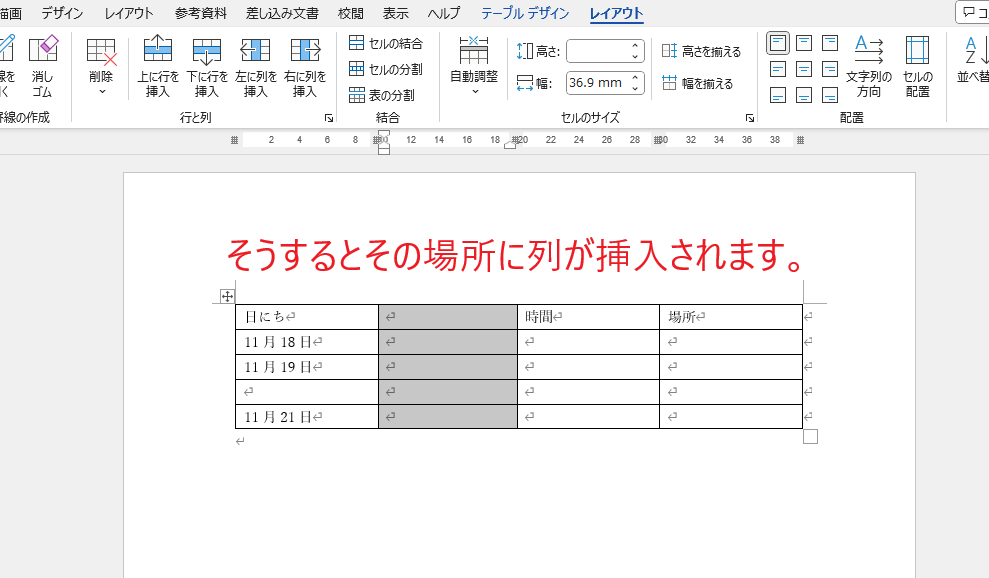989x578 pixels.
Task: Merge cells (セルの結合)
Action: pos(385,43)
